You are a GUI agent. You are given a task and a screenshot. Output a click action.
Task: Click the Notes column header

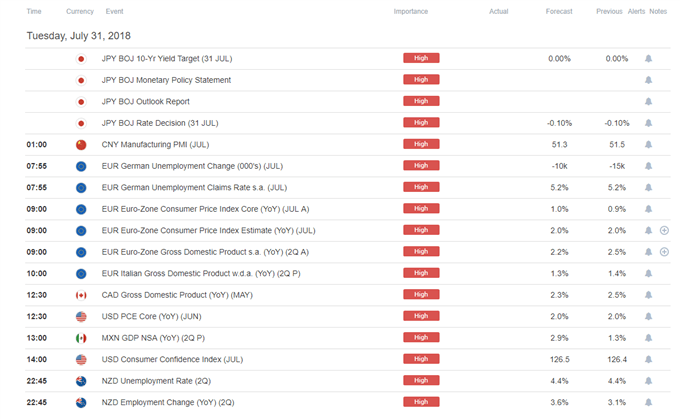[x=658, y=11]
